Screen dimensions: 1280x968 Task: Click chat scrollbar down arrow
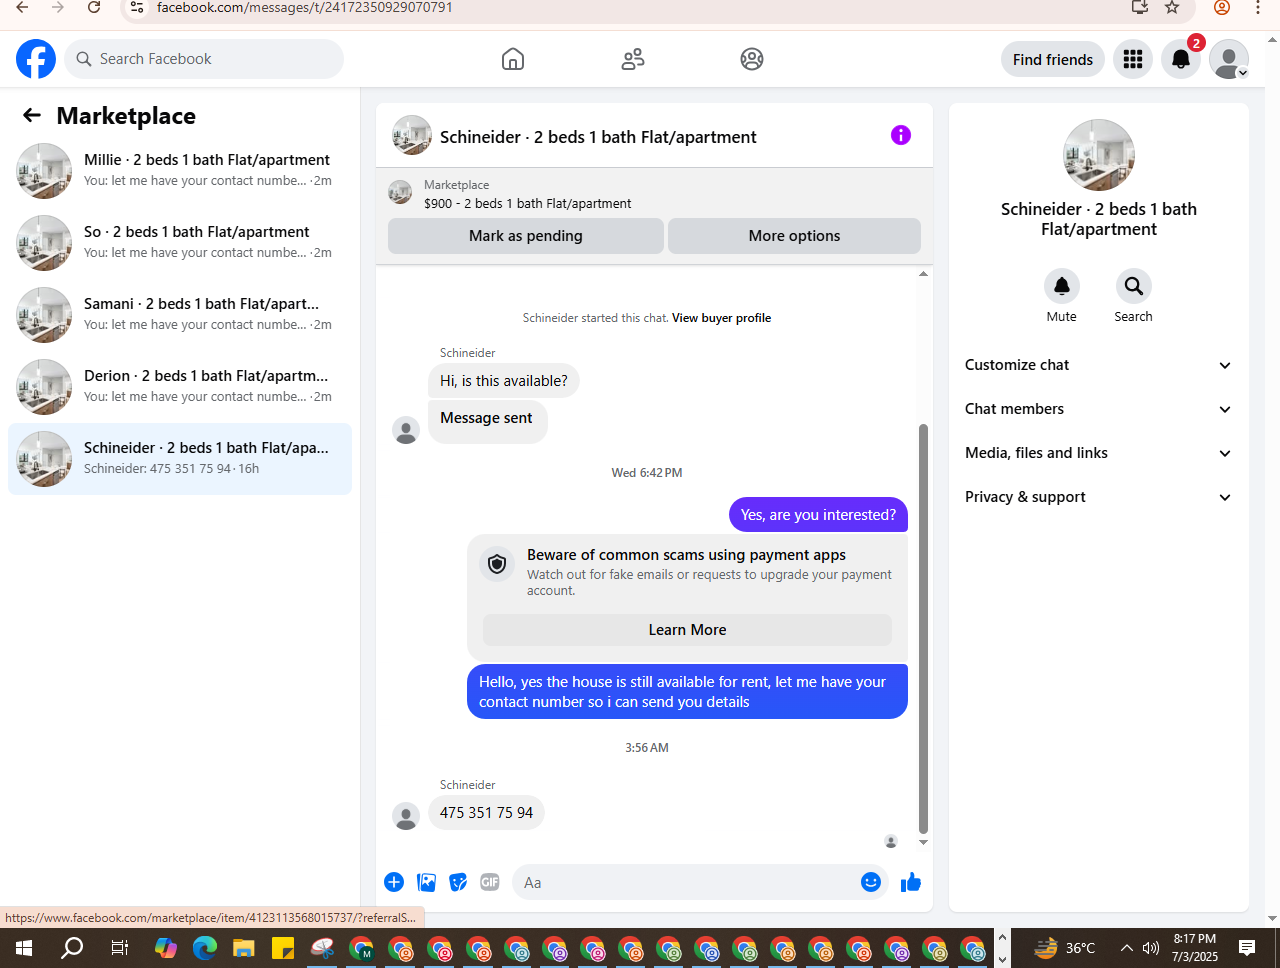tap(923, 843)
